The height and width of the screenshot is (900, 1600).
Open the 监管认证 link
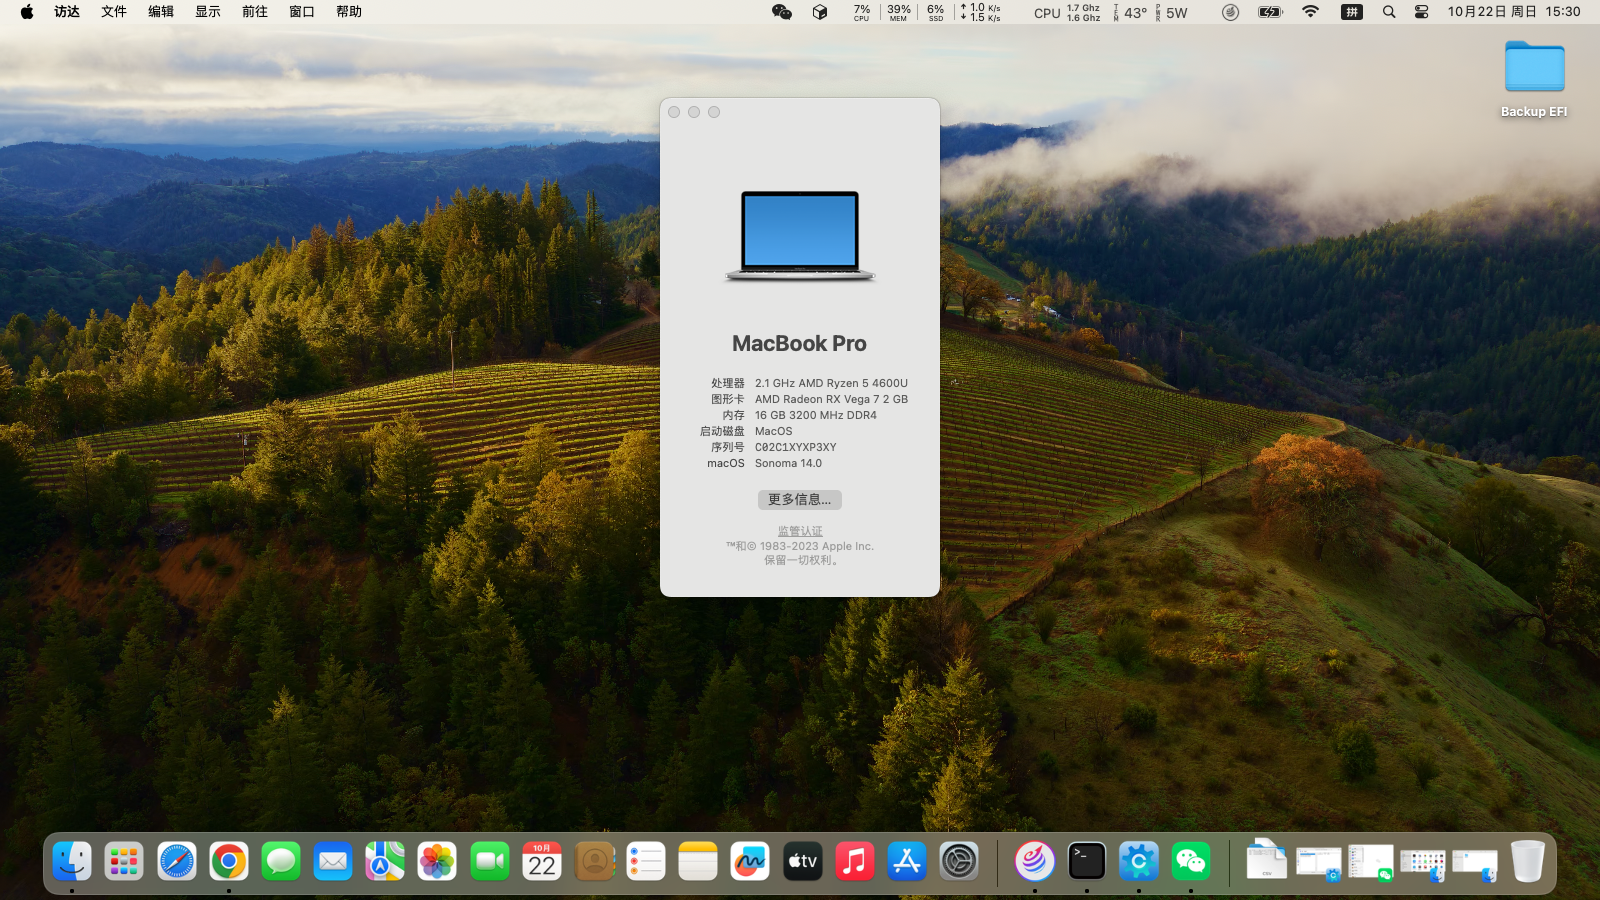tap(800, 531)
